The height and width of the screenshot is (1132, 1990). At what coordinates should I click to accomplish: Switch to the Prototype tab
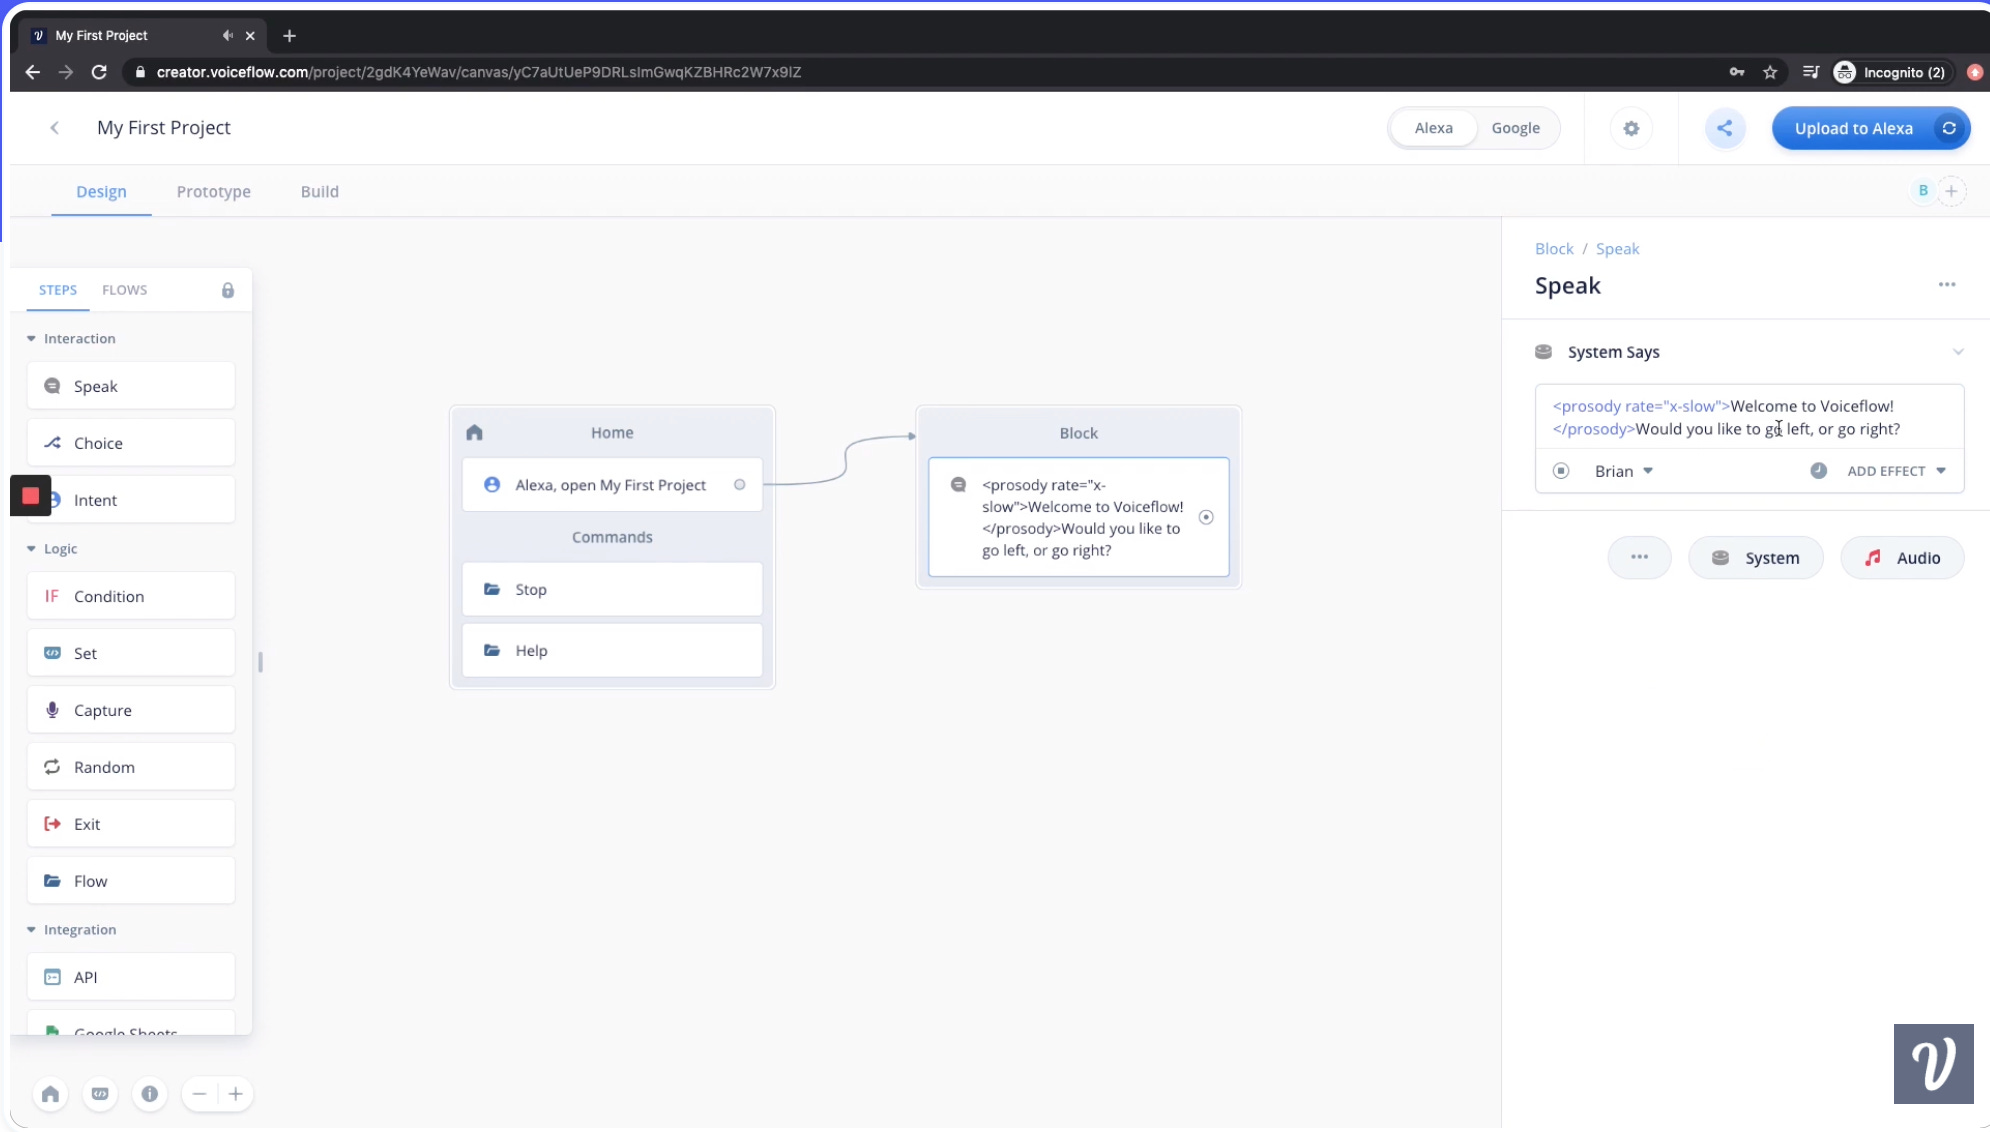coord(214,191)
